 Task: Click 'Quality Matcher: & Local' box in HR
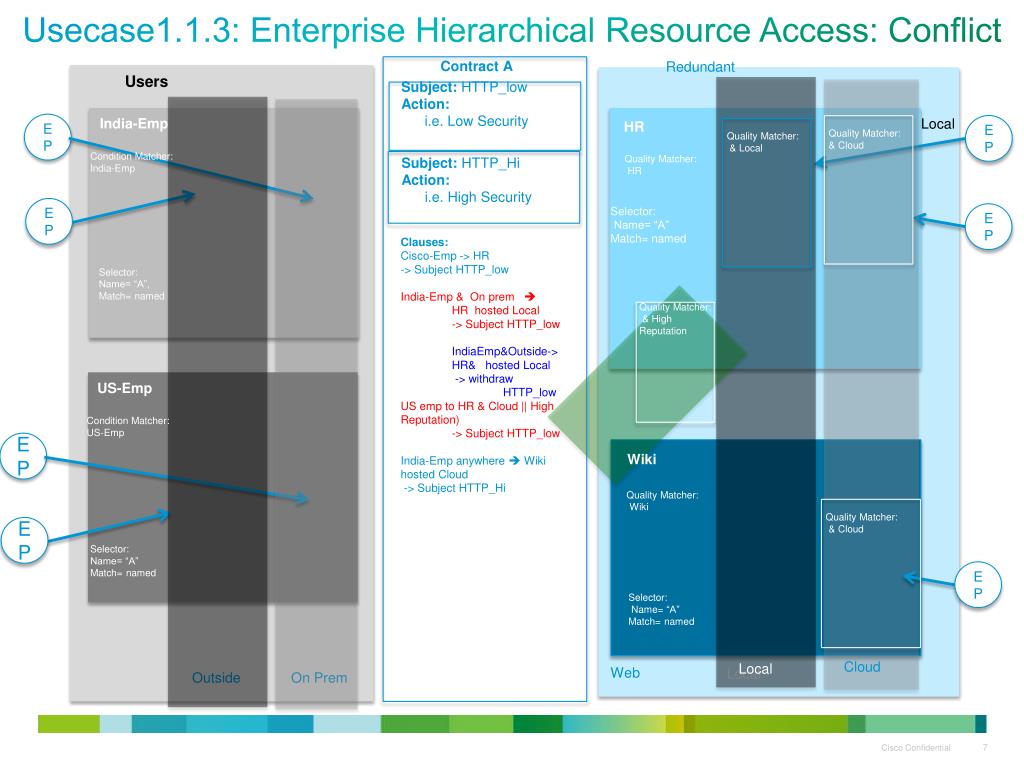[x=767, y=193]
